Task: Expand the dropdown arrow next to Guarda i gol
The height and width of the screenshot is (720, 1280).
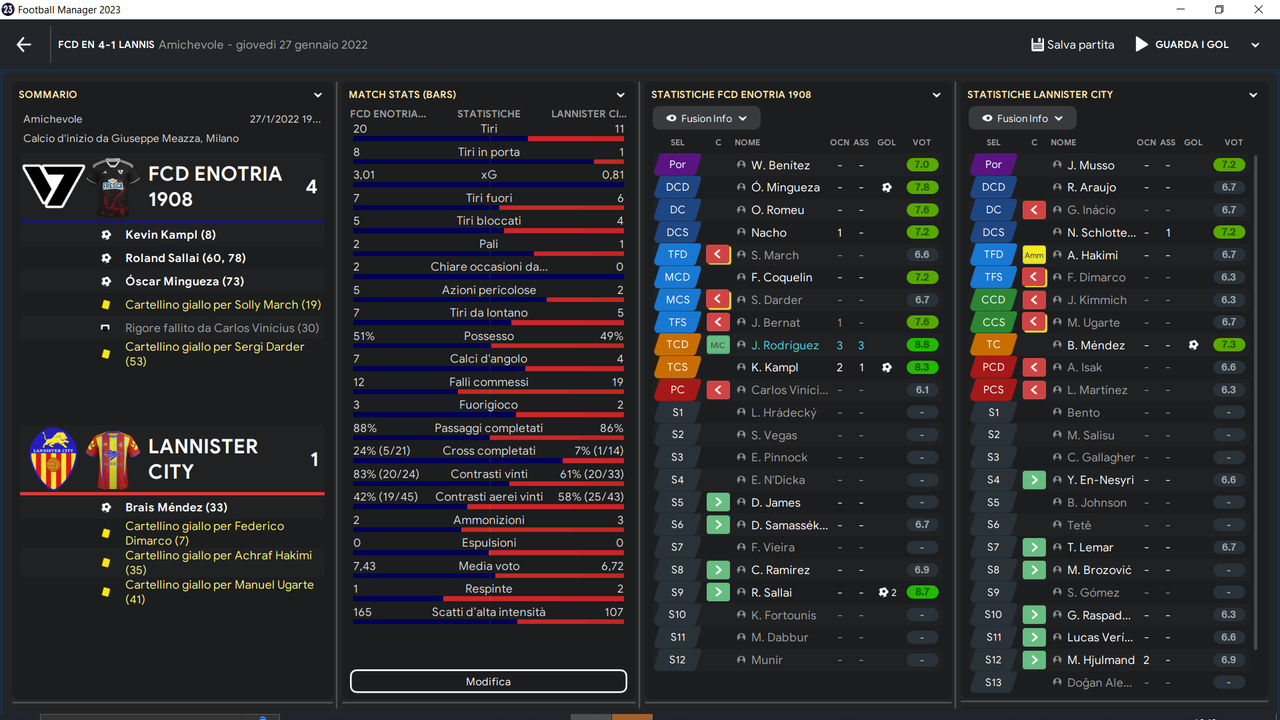Action: pos(1255,45)
